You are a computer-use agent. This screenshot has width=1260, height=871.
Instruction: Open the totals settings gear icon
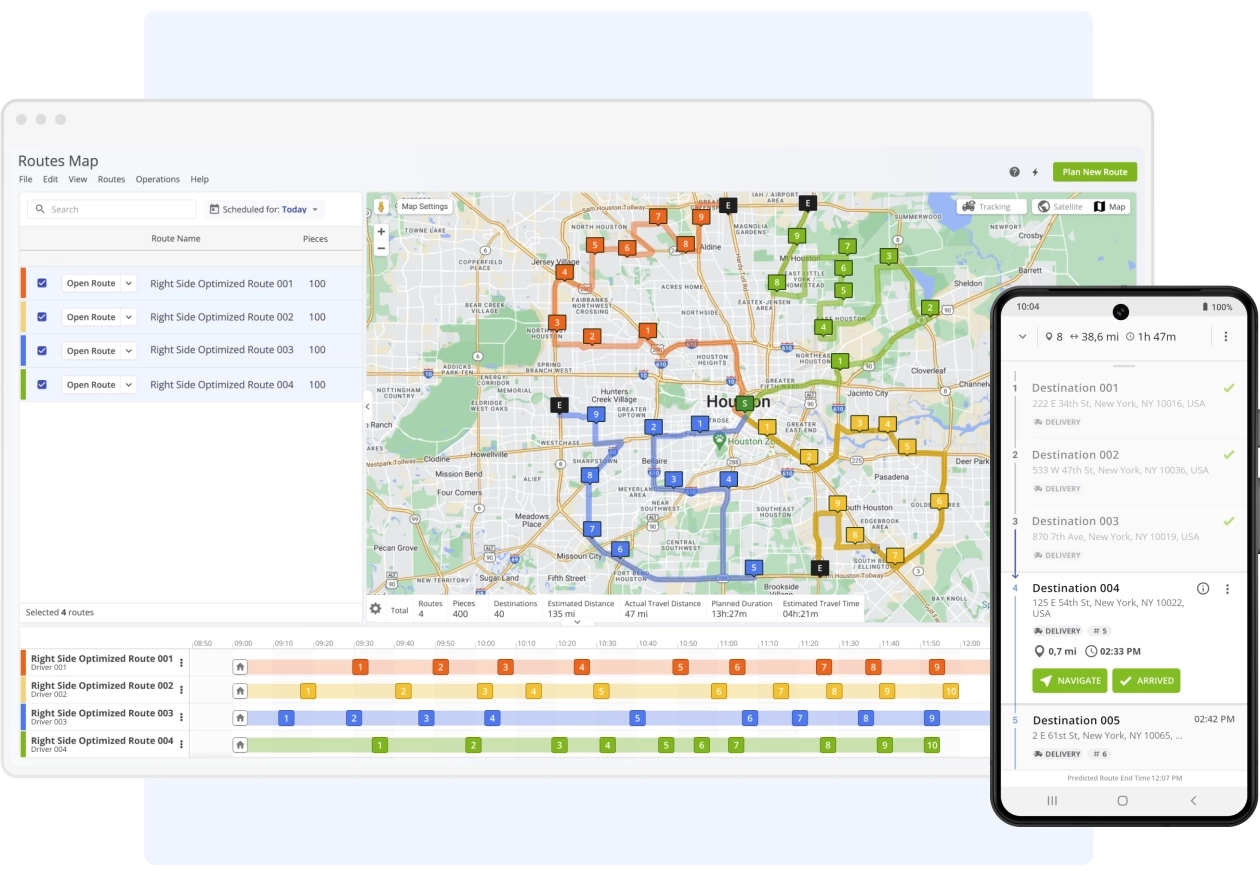point(376,609)
